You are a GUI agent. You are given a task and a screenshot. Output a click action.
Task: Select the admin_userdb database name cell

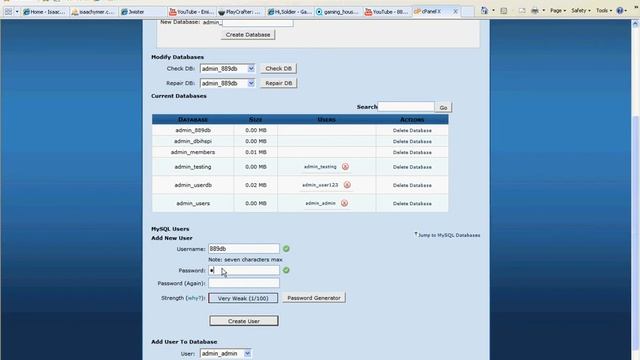tap(193, 185)
